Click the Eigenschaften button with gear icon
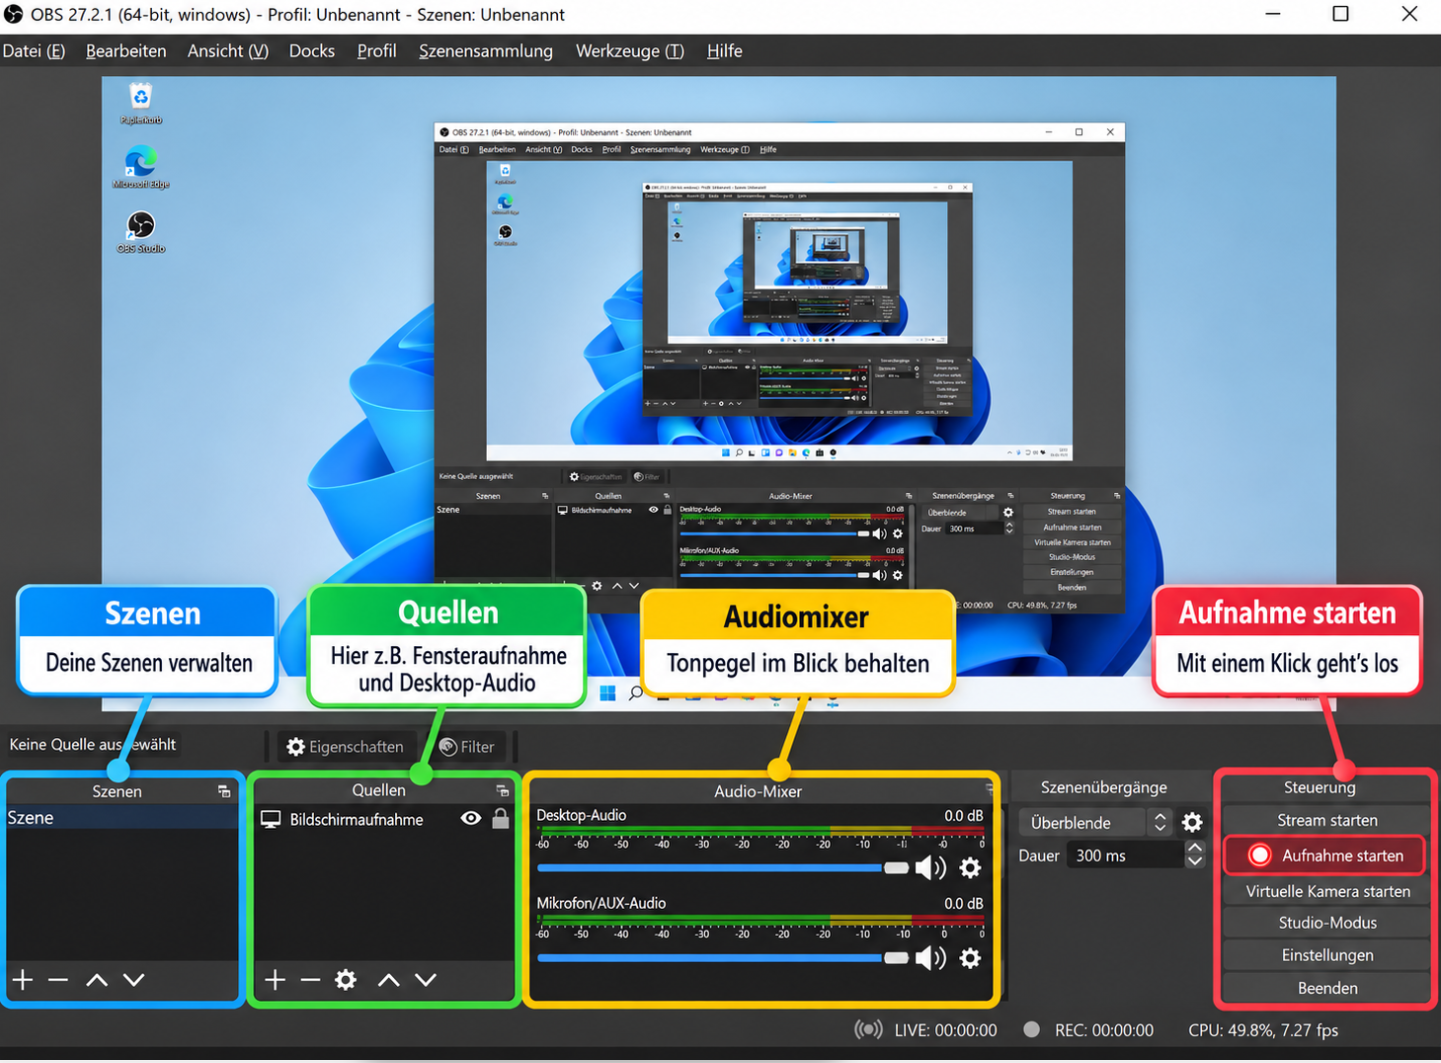The image size is (1441, 1063). (x=345, y=747)
